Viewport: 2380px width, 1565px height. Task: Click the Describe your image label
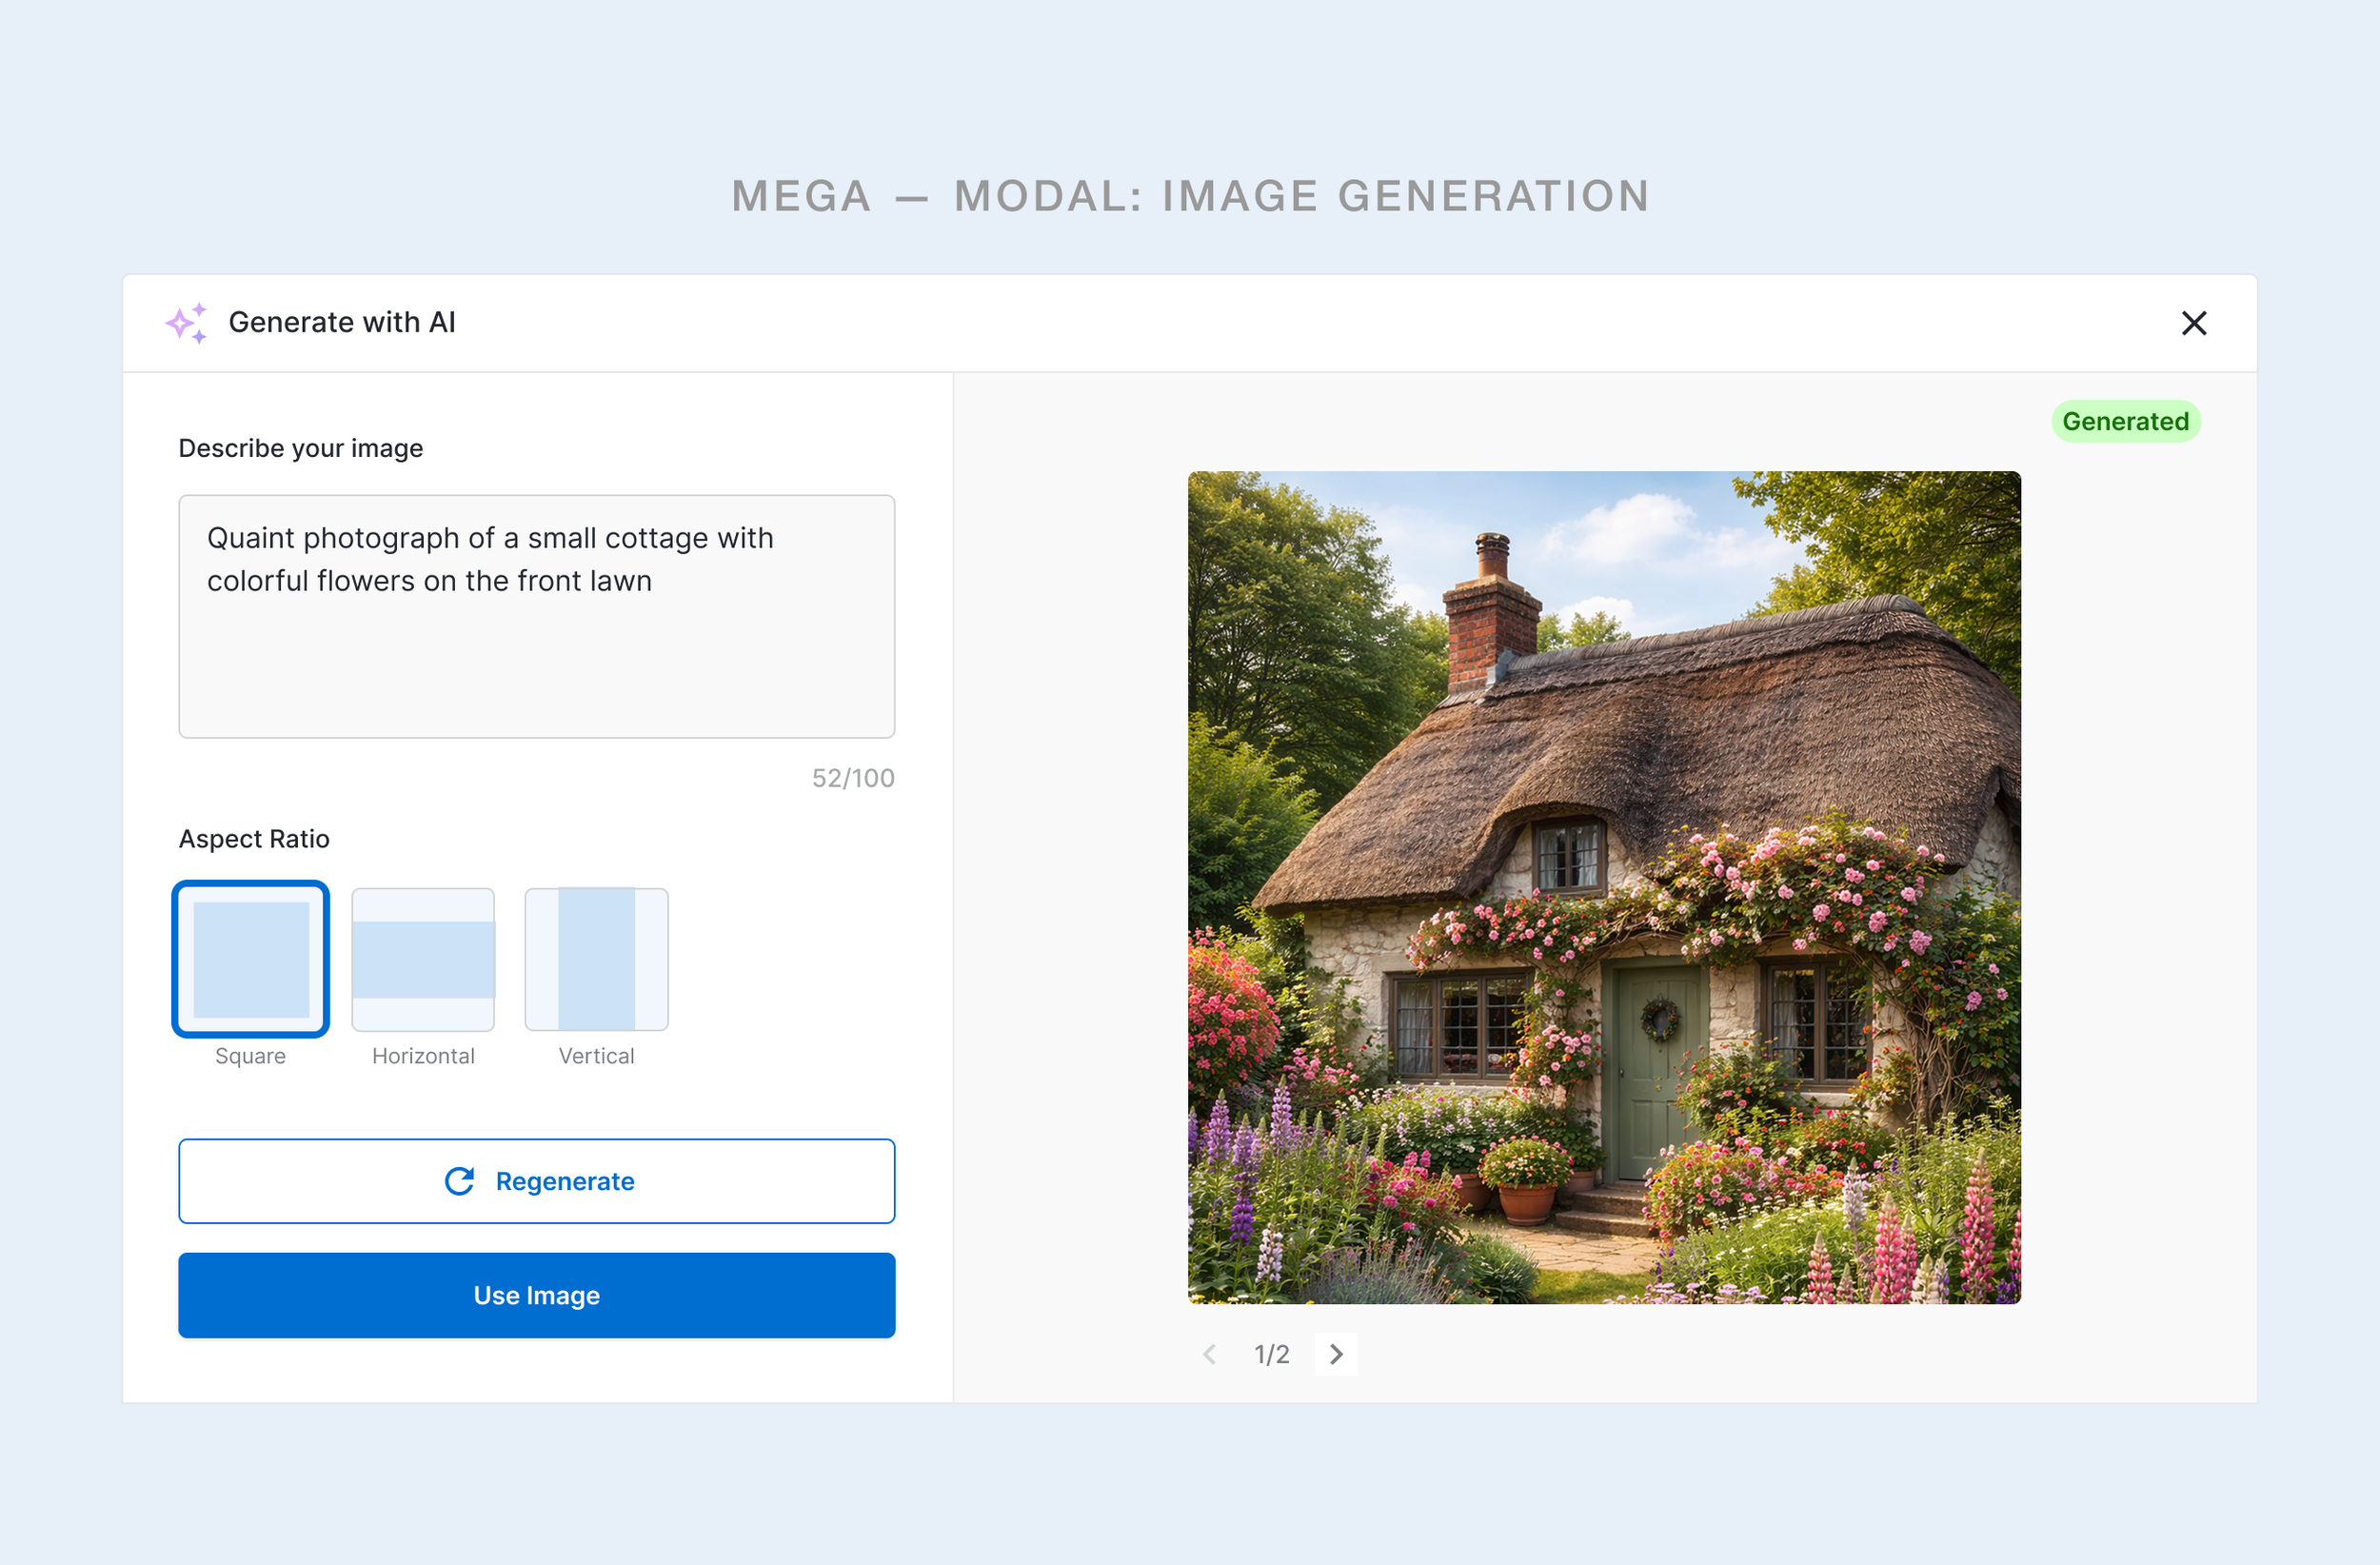click(x=300, y=448)
